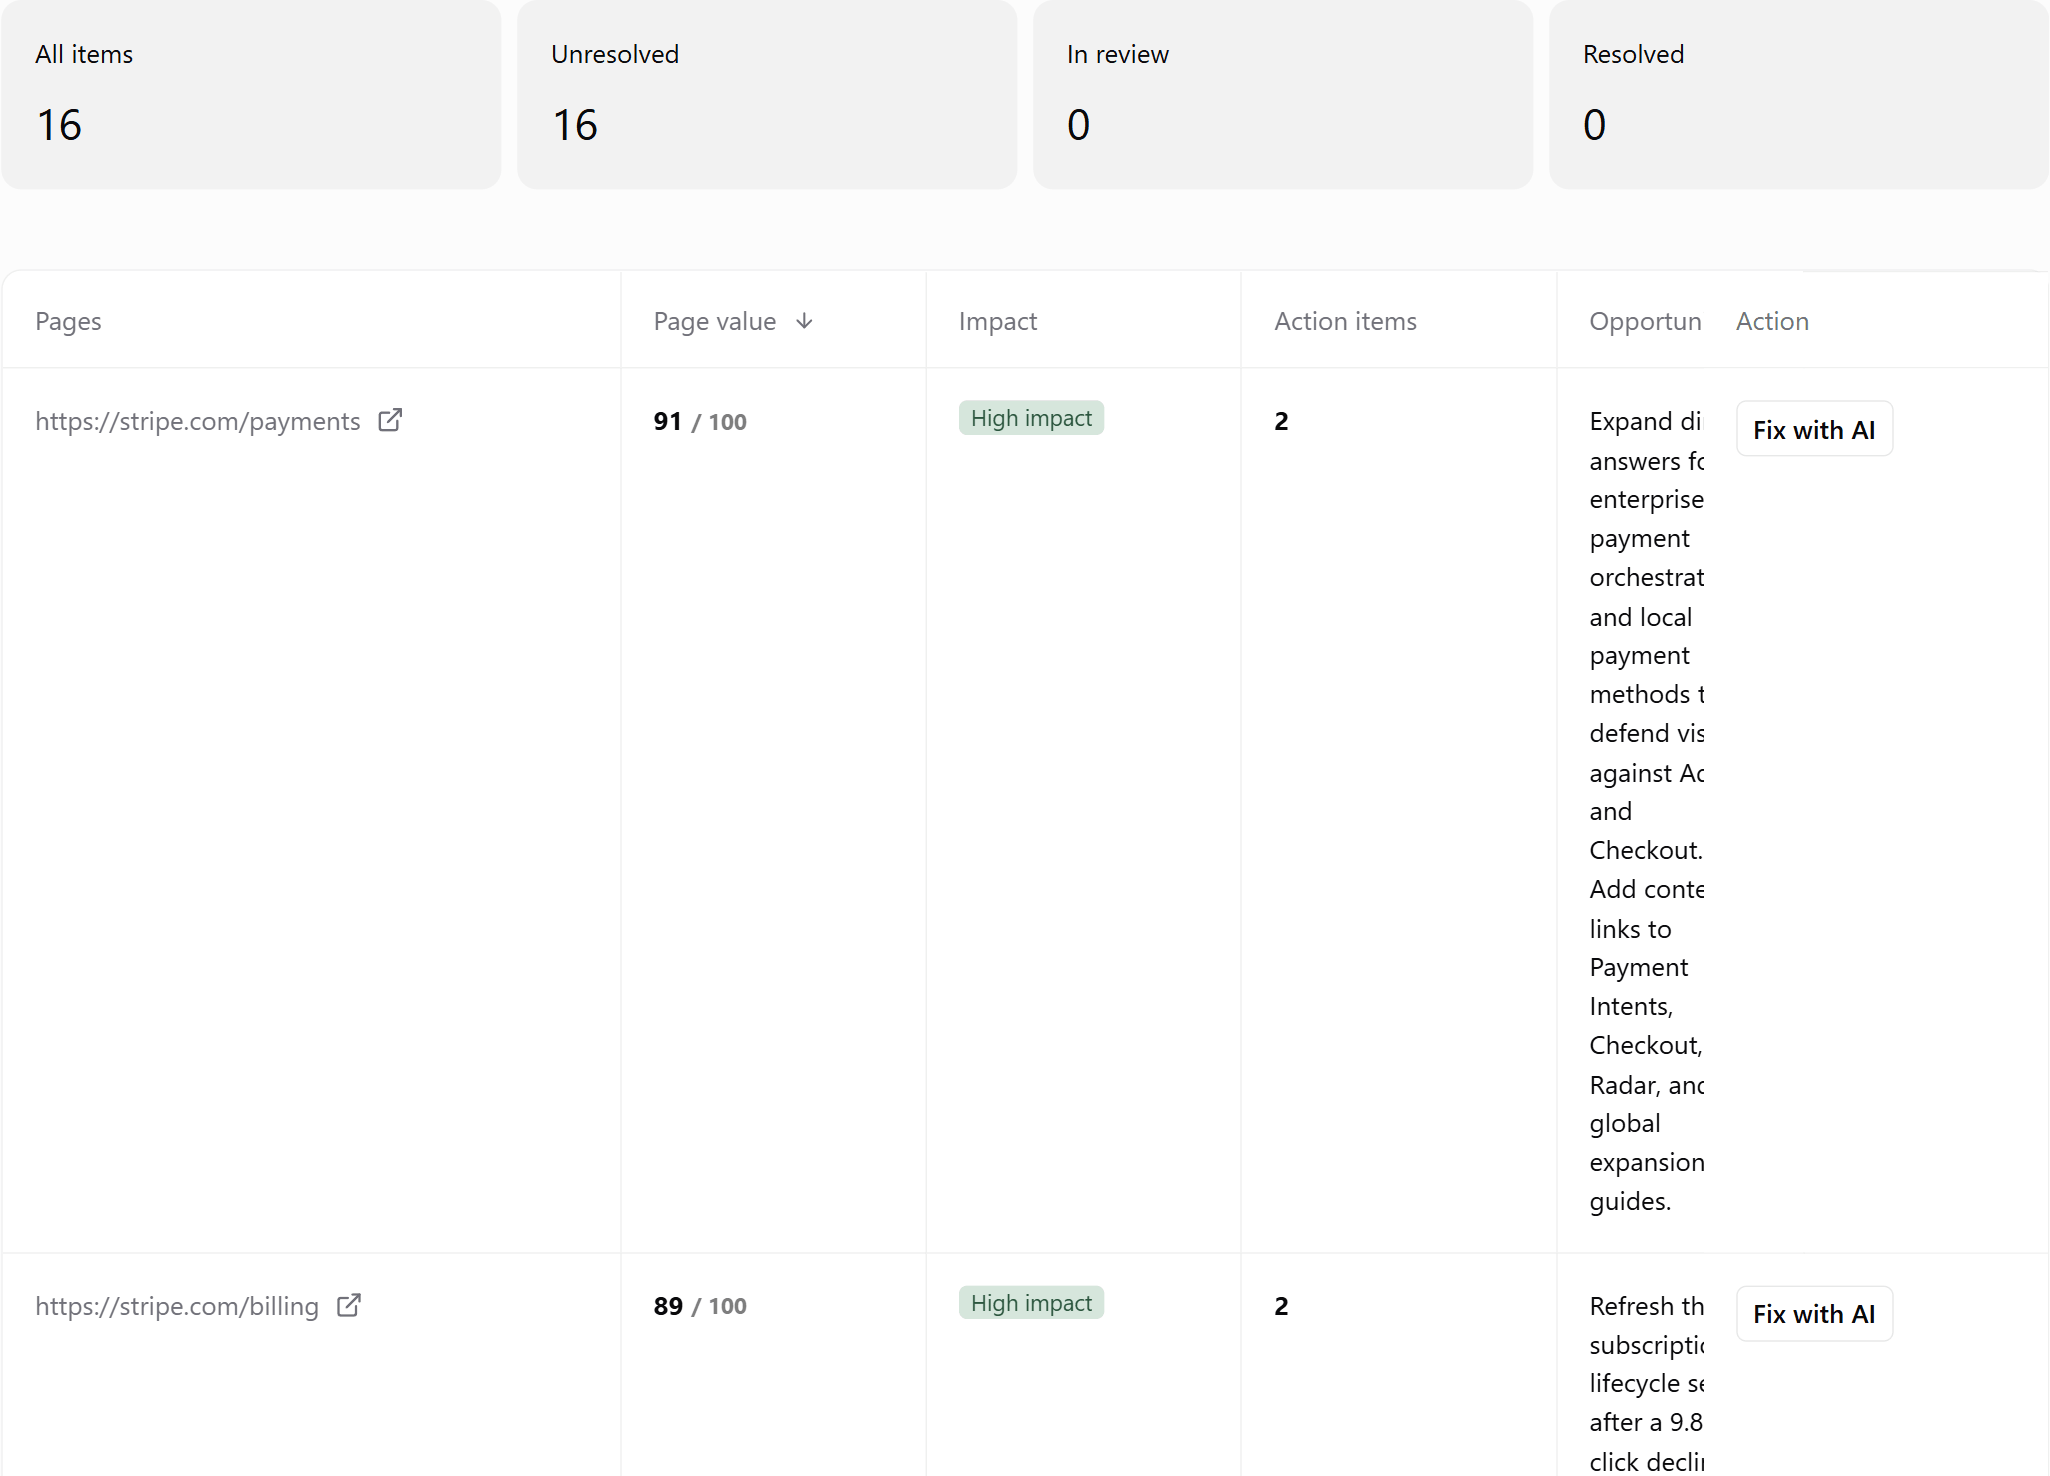The width and height of the screenshot is (2050, 1476).
Task: Open the https://stripe.com/billing page link
Action: tap(177, 1306)
